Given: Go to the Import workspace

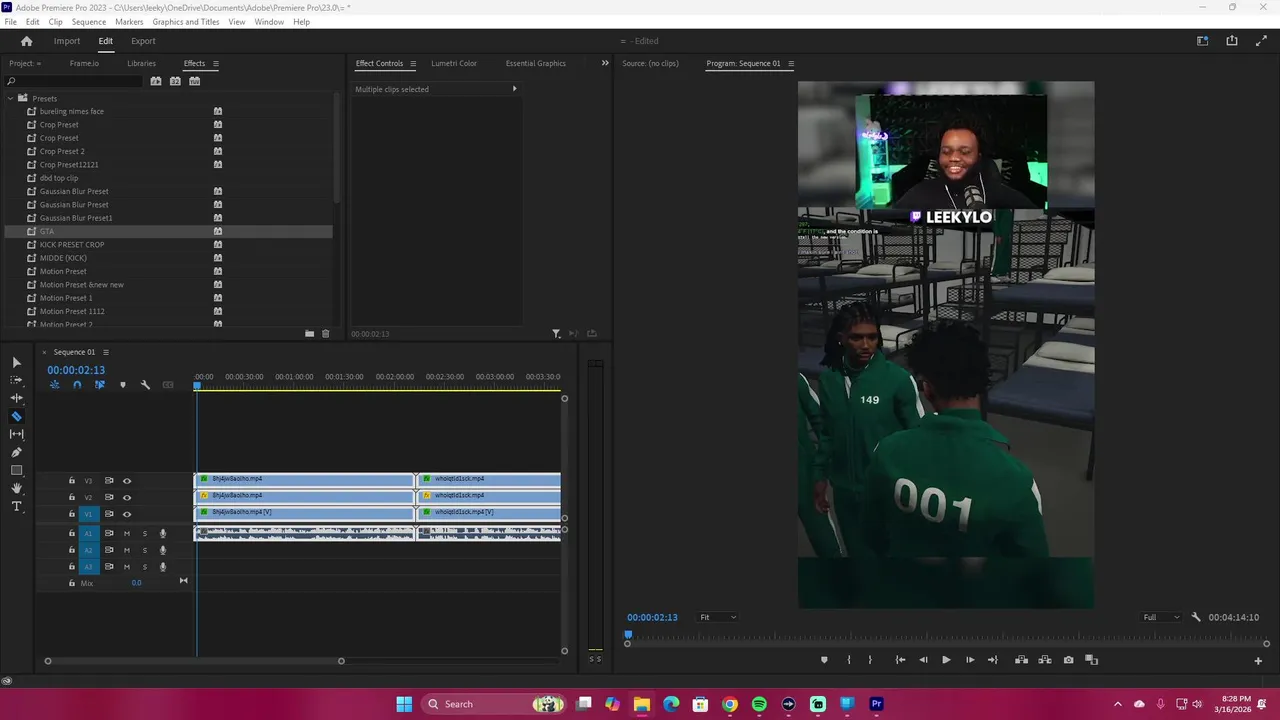Looking at the screenshot, I should (67, 41).
